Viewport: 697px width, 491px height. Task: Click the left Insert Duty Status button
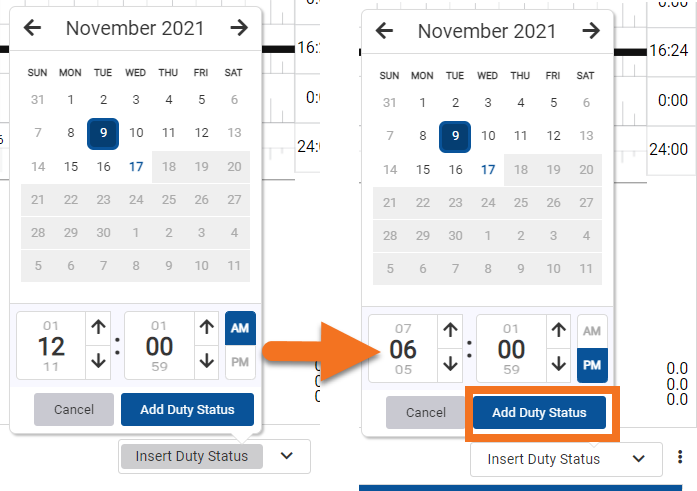coord(192,456)
